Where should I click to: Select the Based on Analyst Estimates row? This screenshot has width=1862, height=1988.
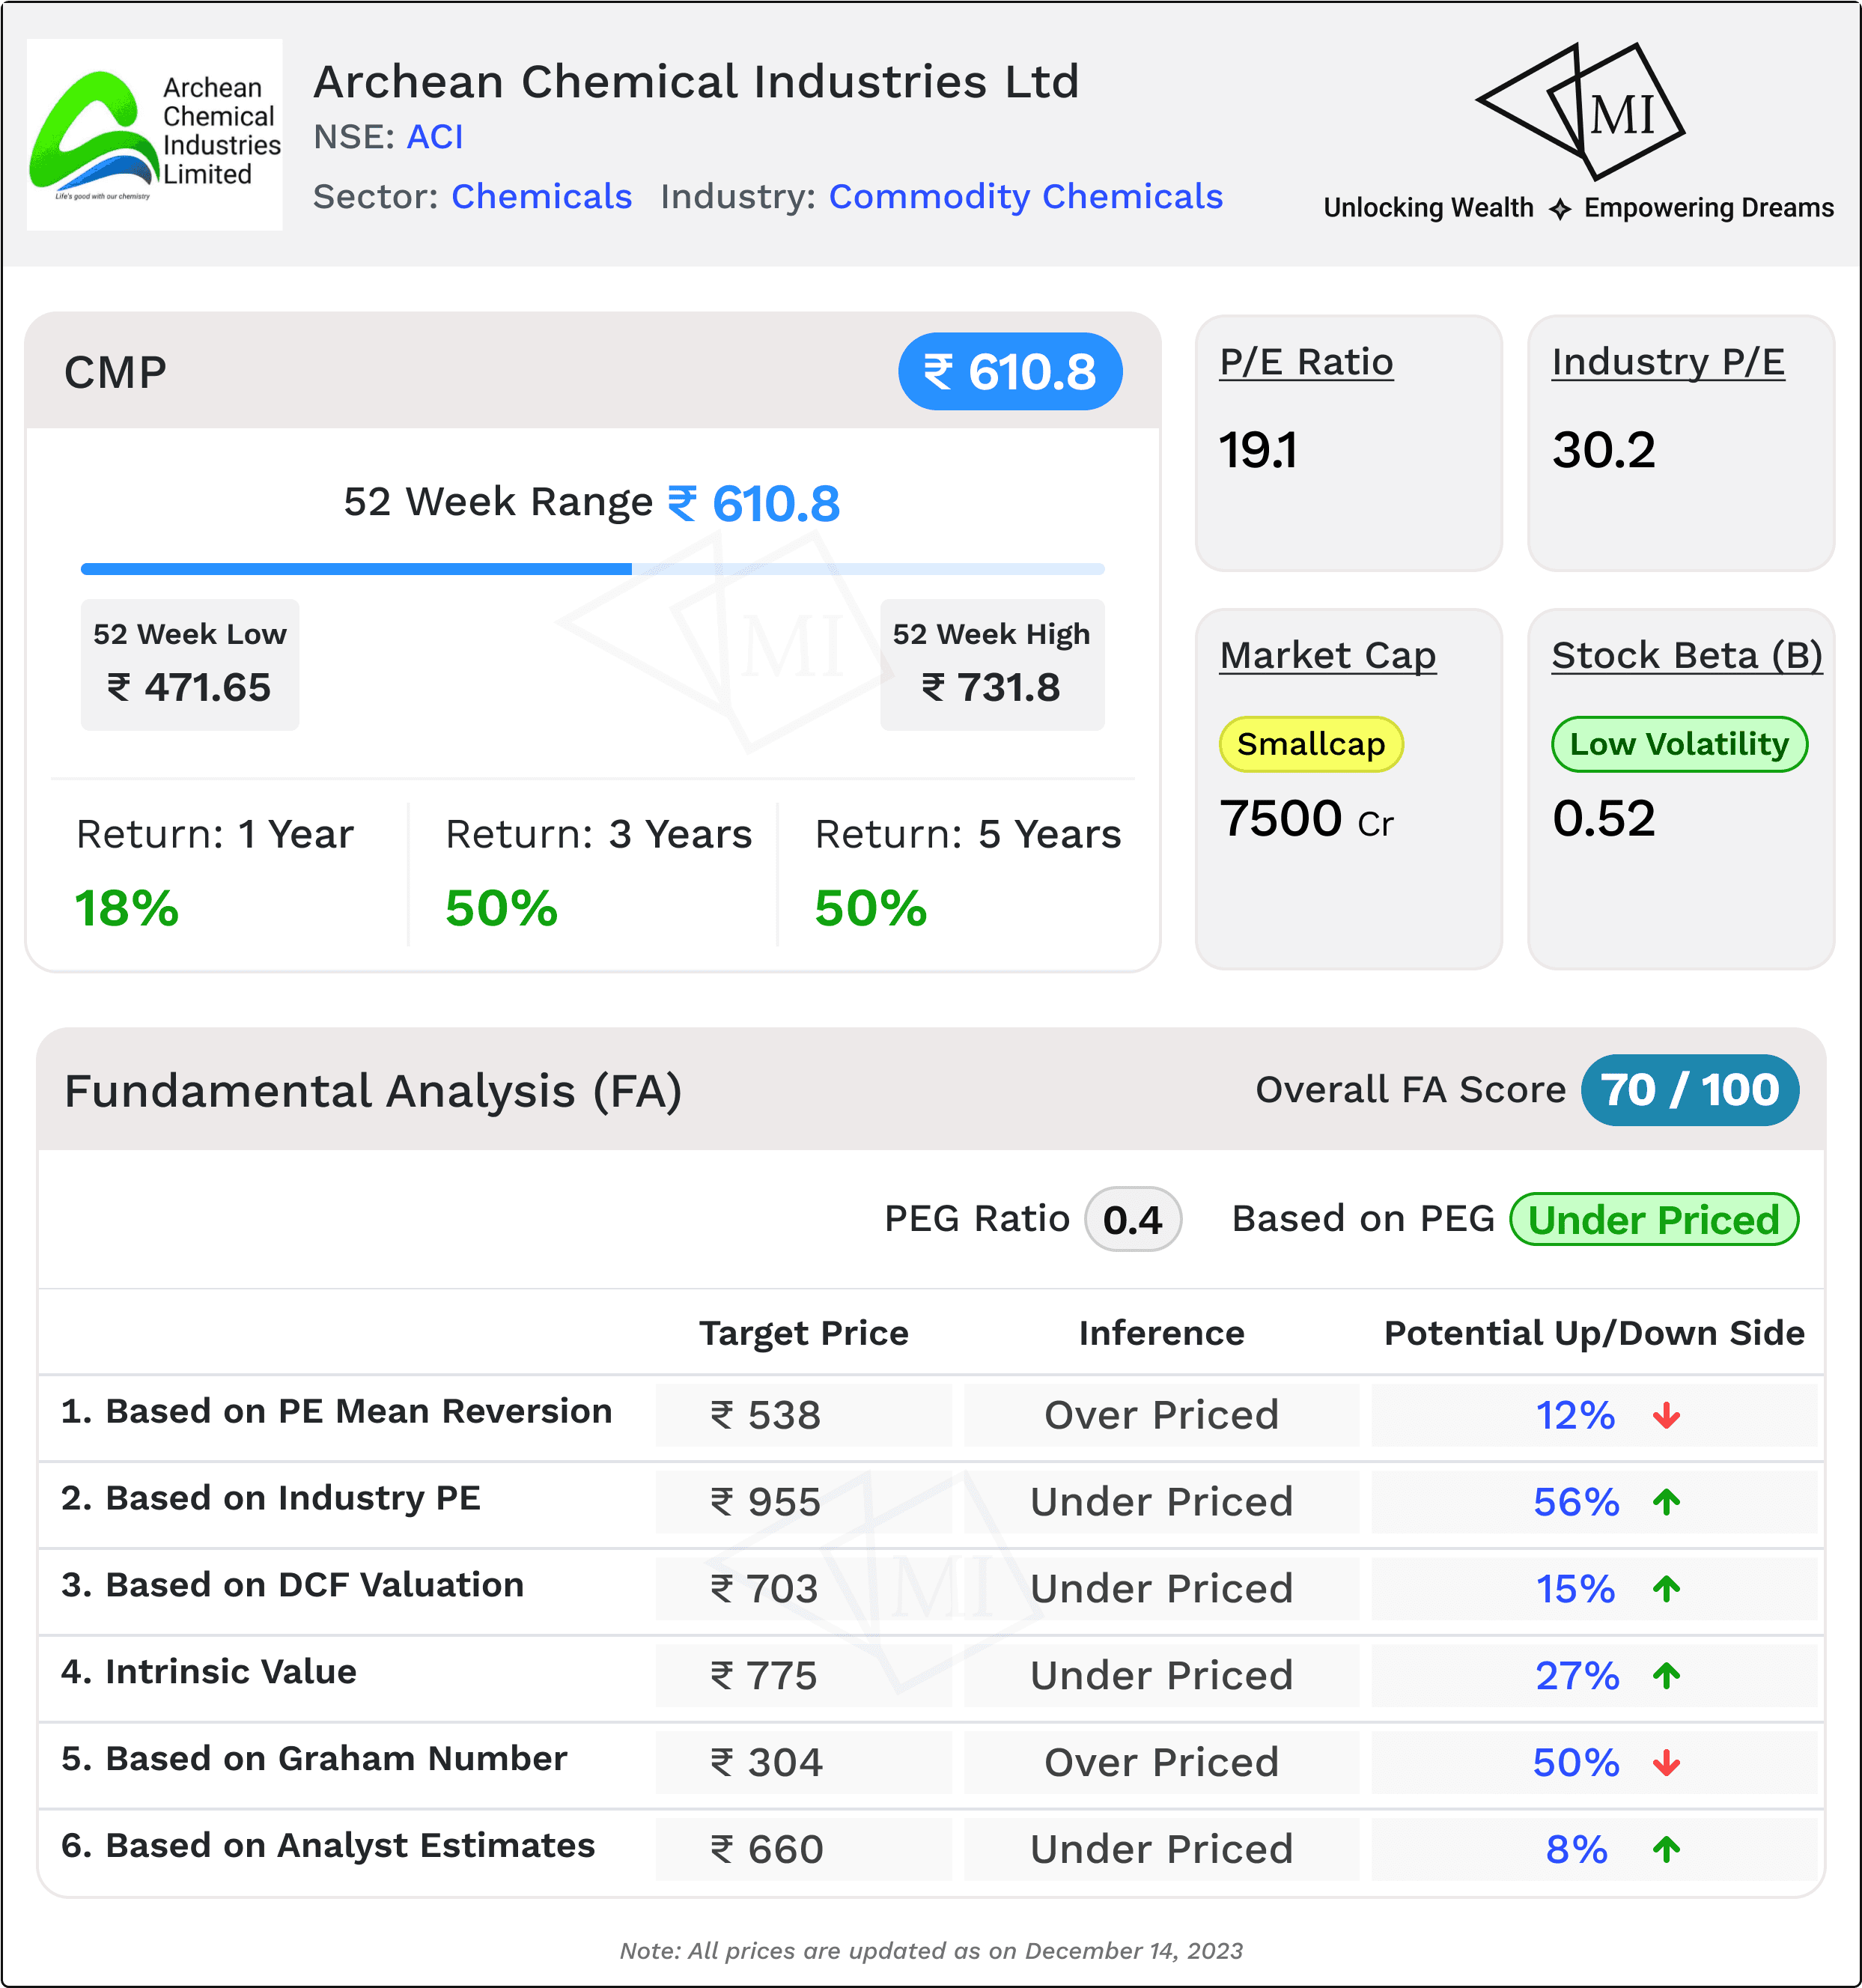[931, 1851]
